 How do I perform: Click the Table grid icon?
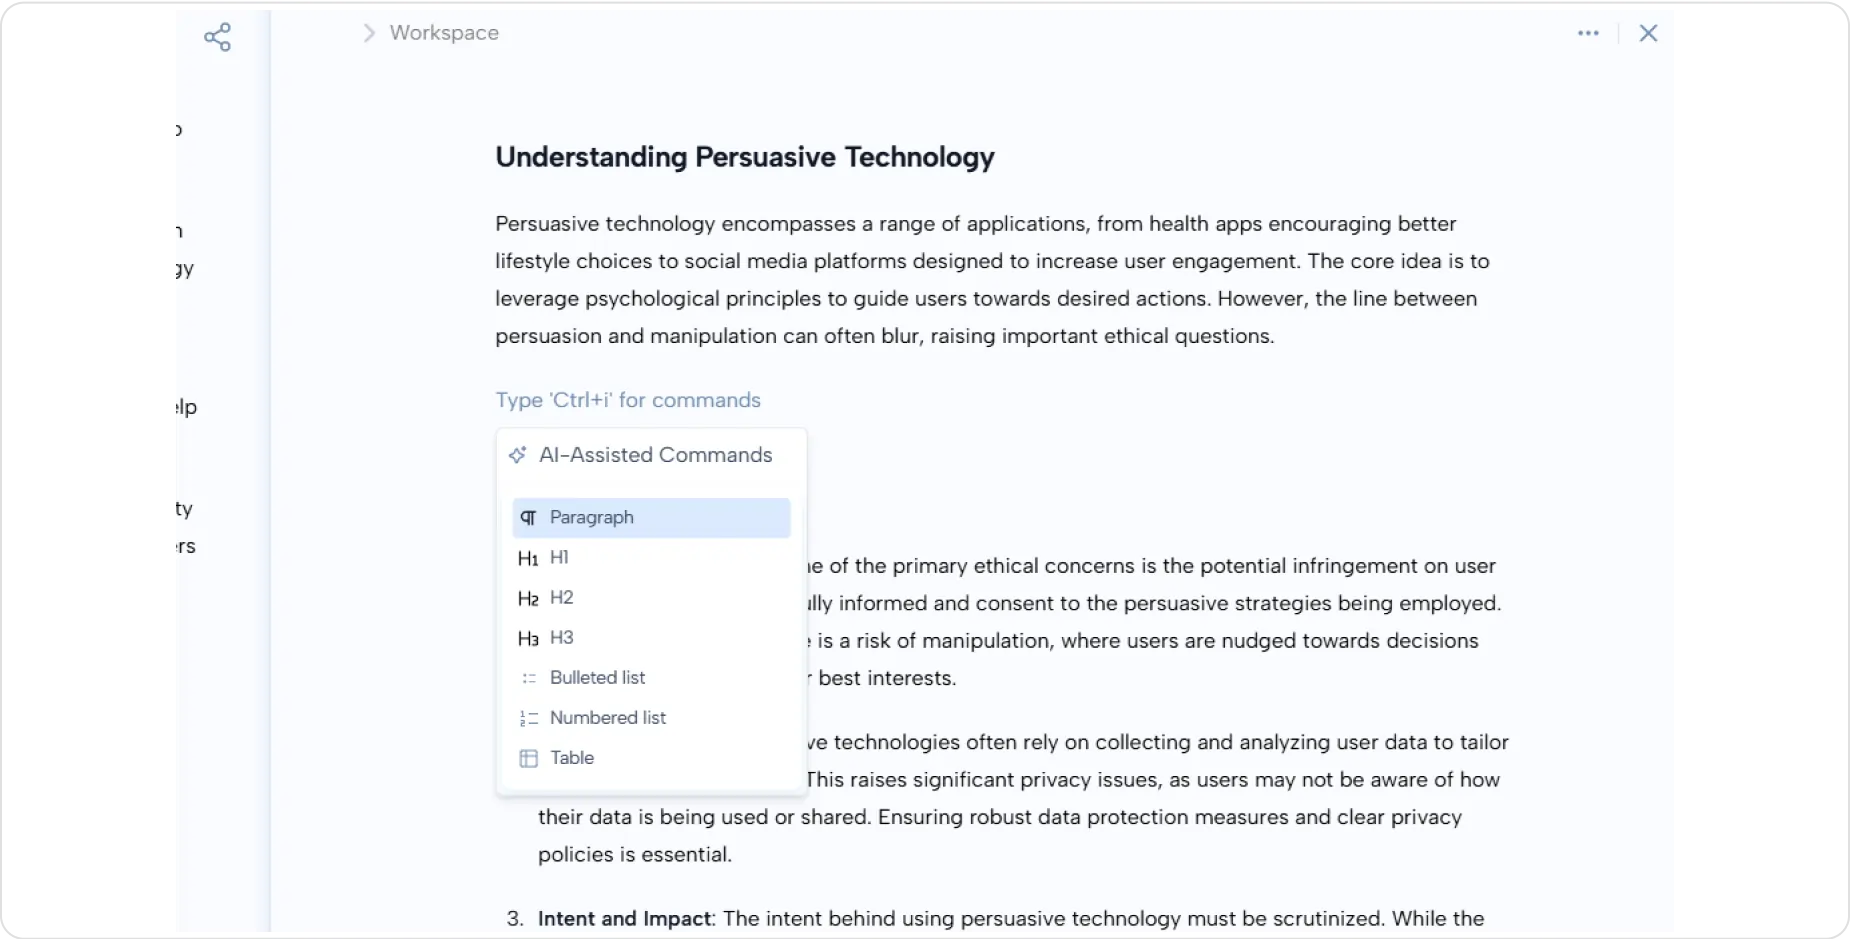pyautogui.click(x=528, y=758)
